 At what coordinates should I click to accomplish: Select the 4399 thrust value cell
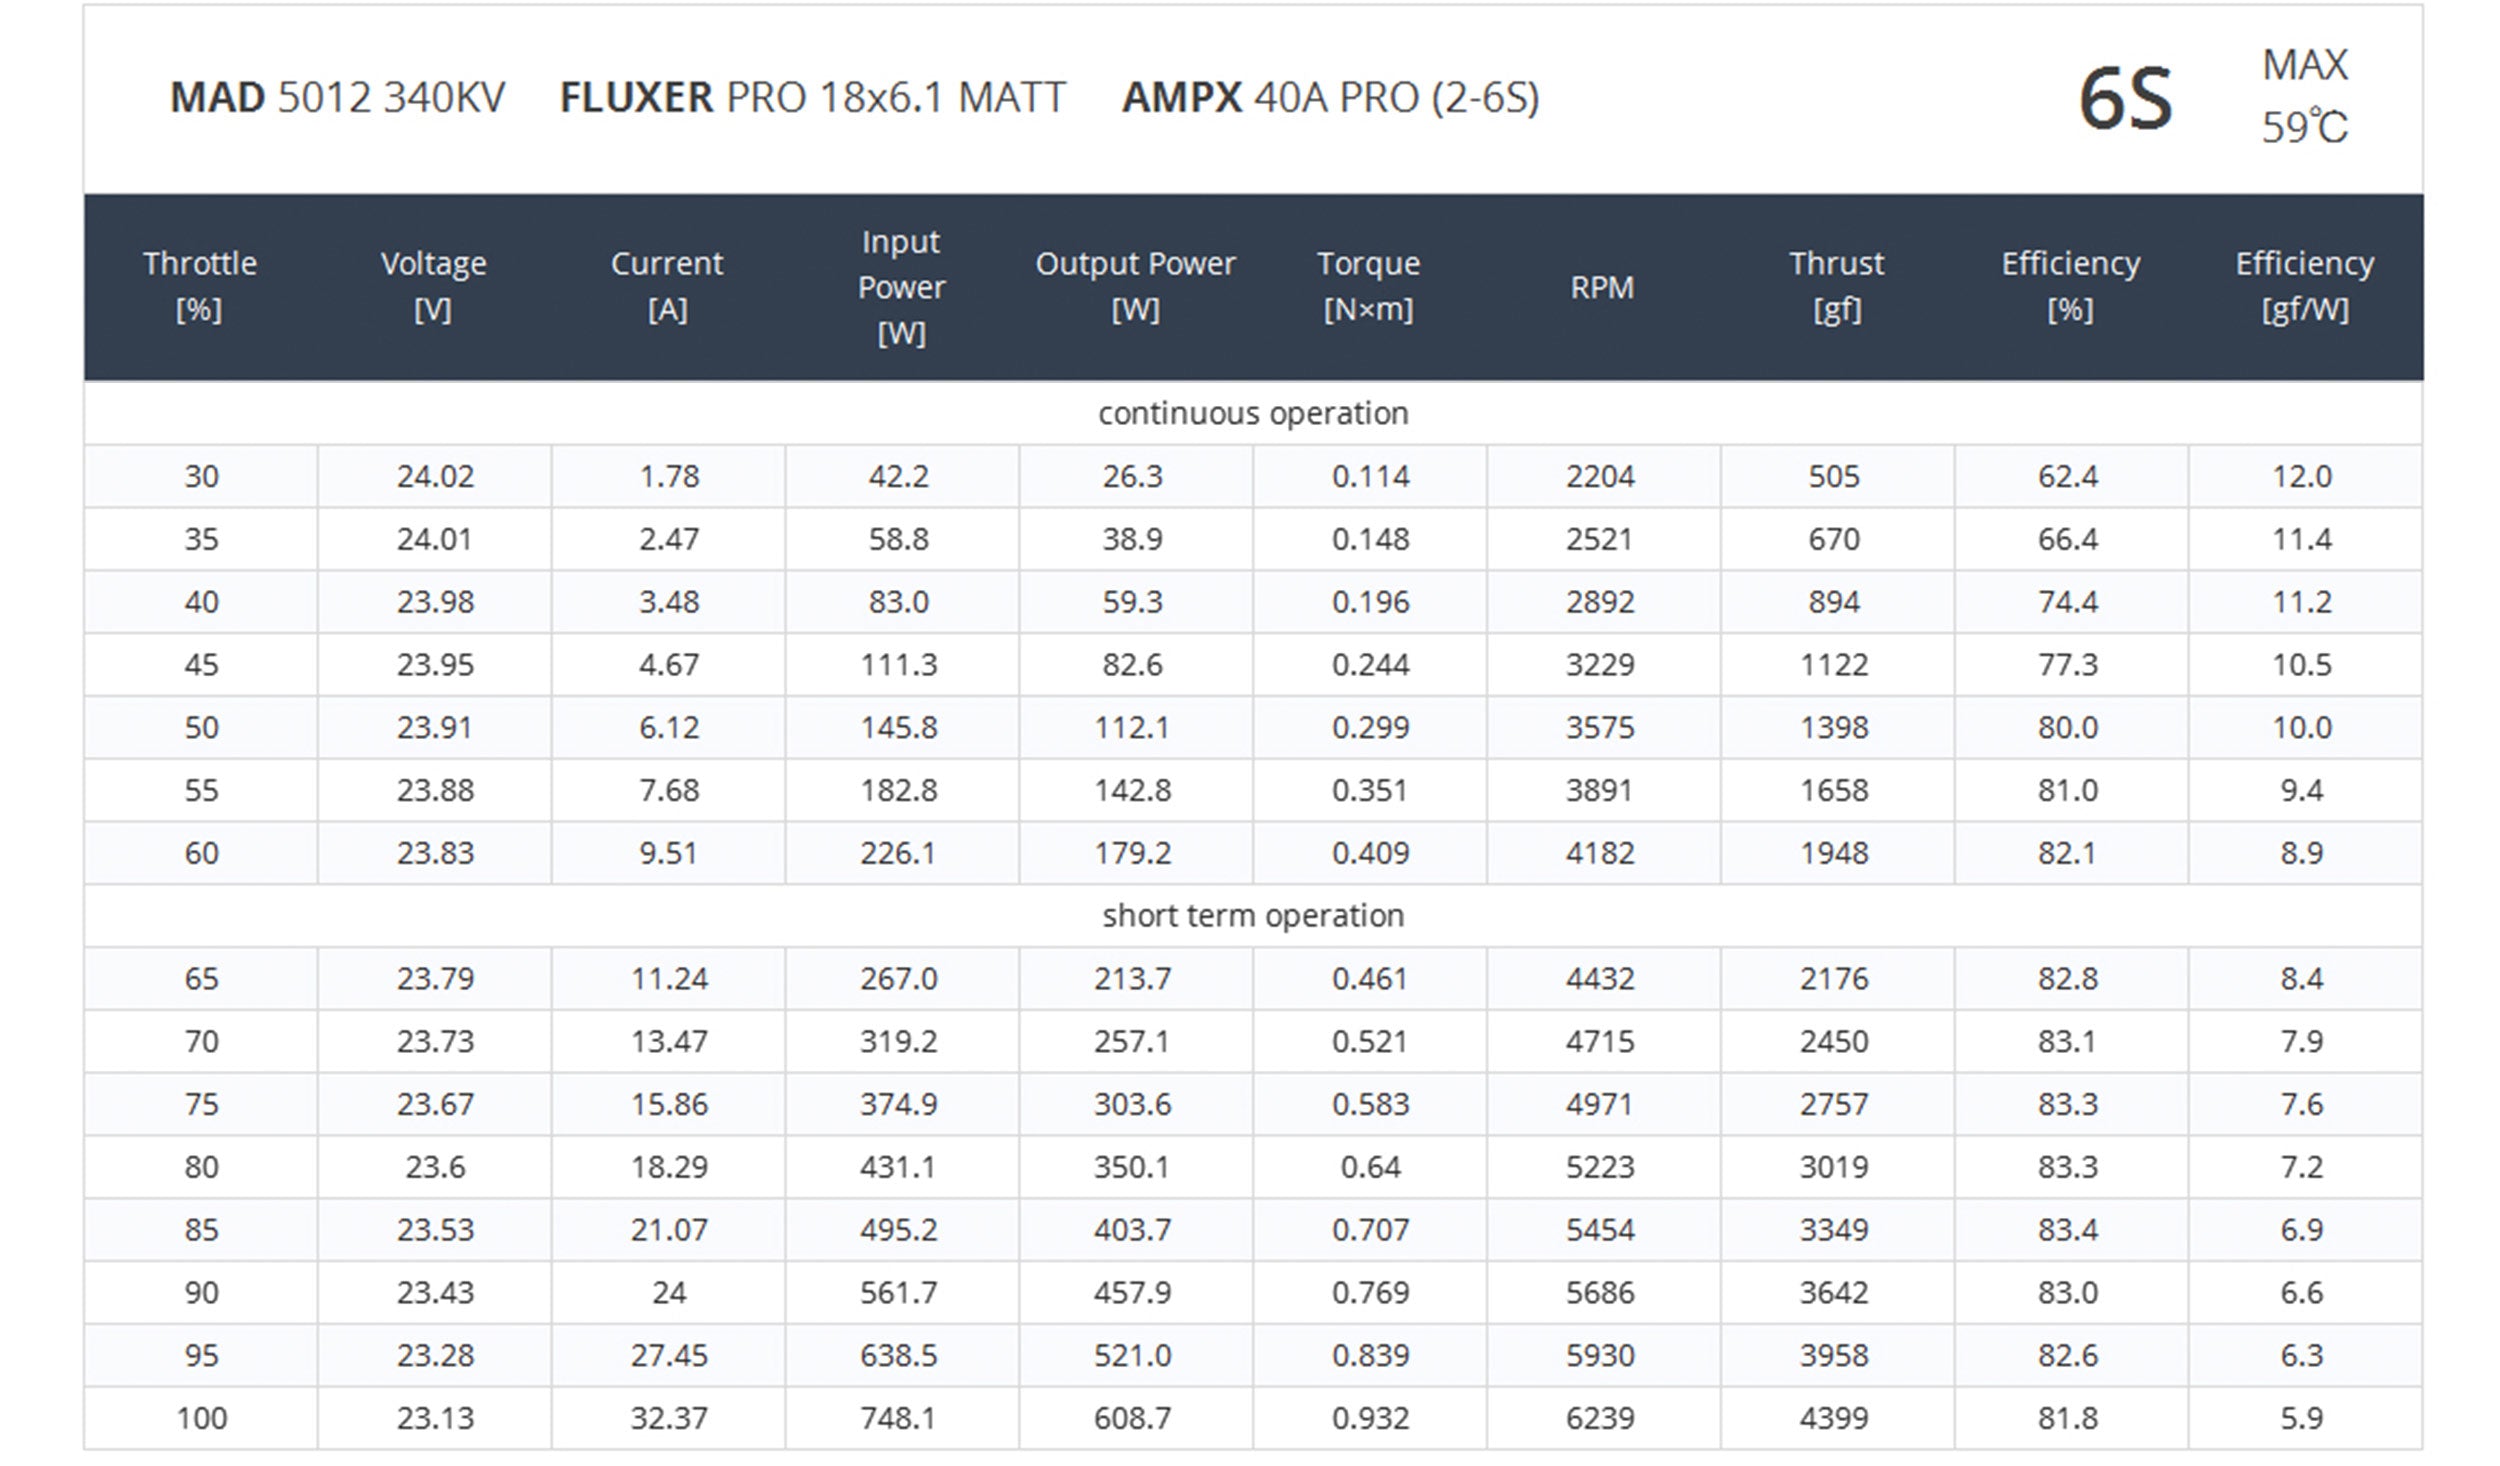pyautogui.click(x=1834, y=1418)
